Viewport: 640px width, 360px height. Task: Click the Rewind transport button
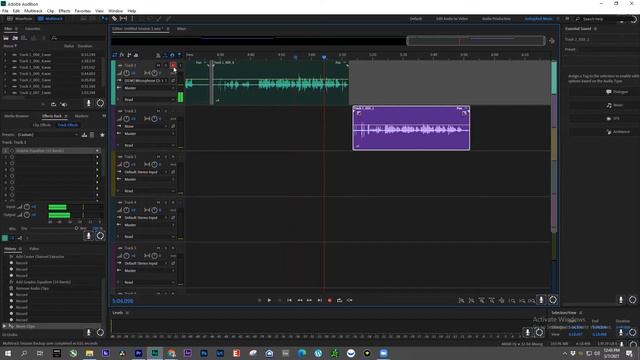tap(300, 300)
